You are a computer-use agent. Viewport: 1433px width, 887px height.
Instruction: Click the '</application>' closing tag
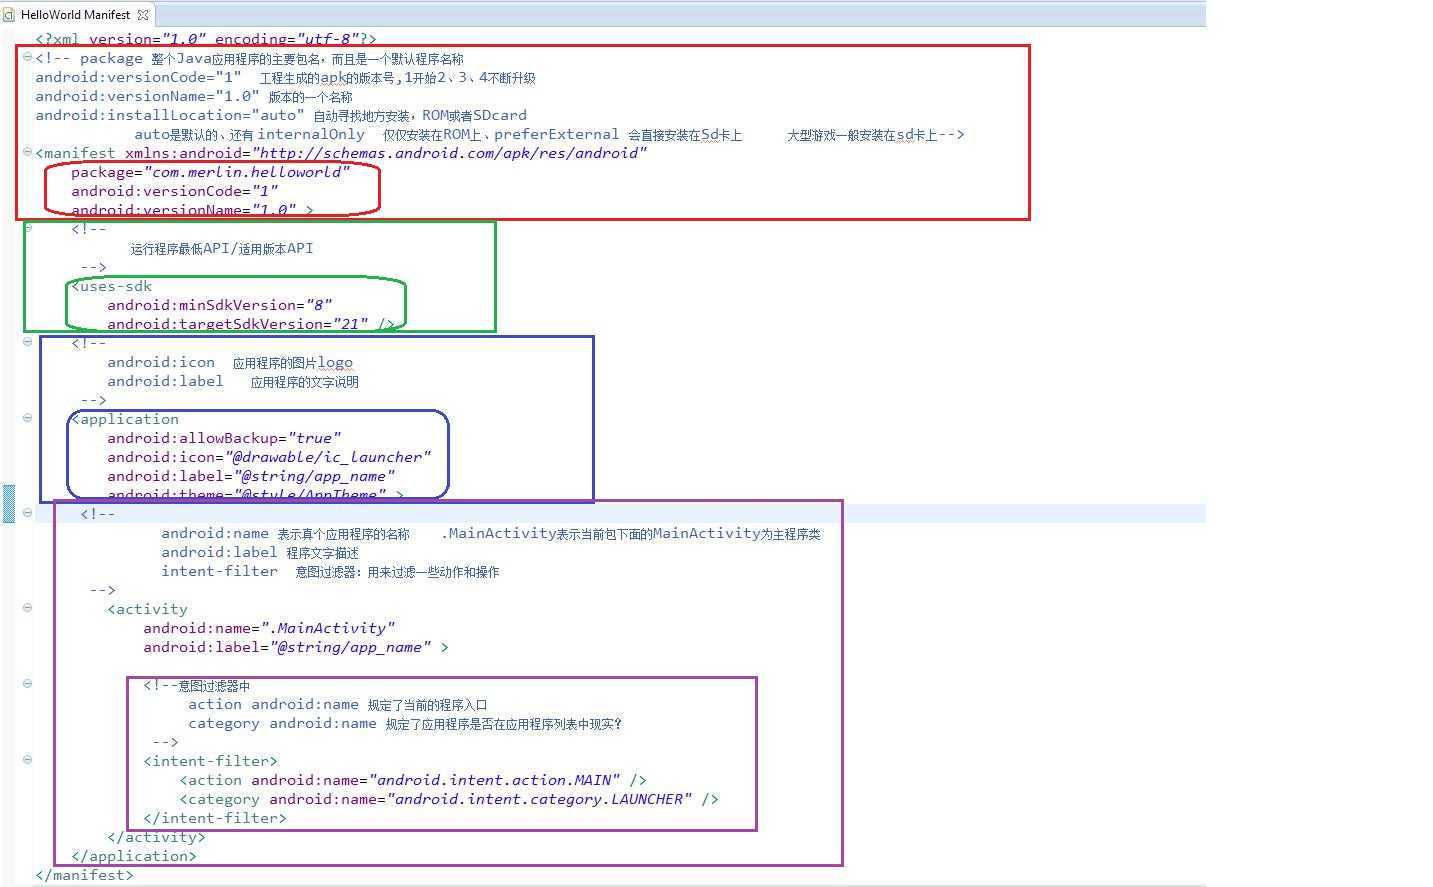click(x=134, y=856)
